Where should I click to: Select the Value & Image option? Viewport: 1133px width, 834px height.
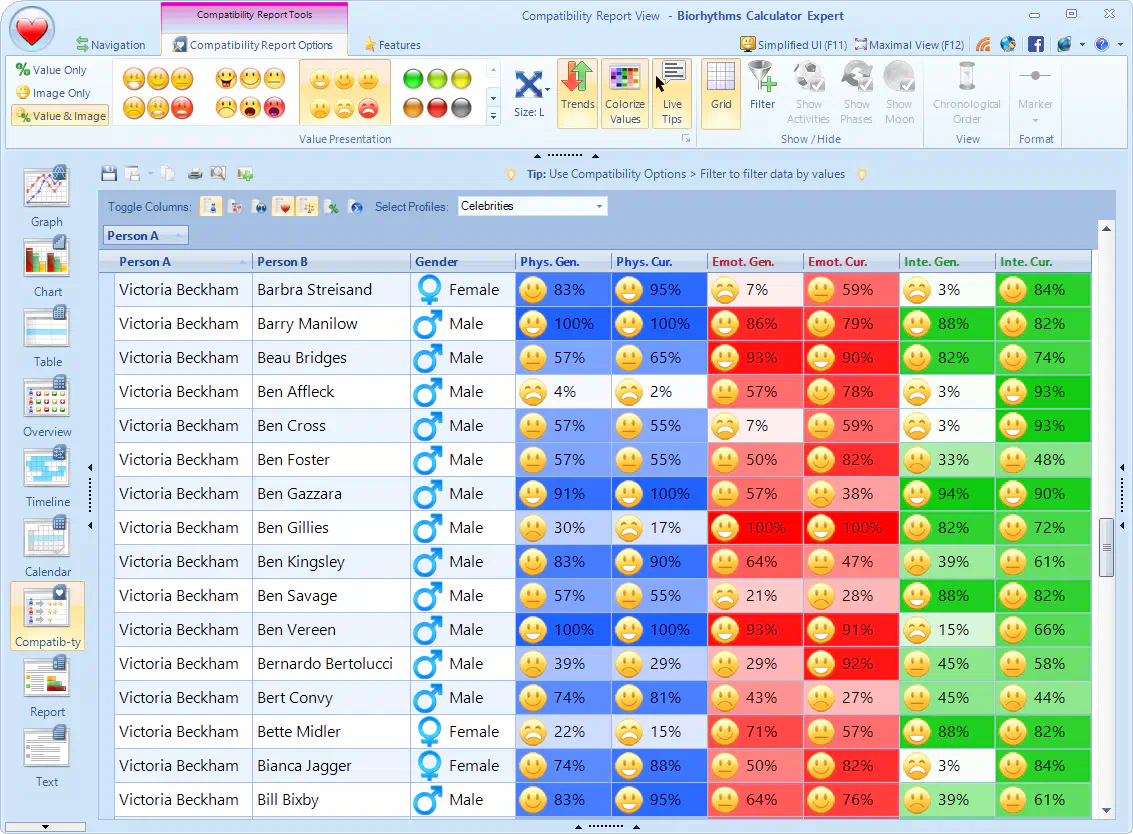61,116
